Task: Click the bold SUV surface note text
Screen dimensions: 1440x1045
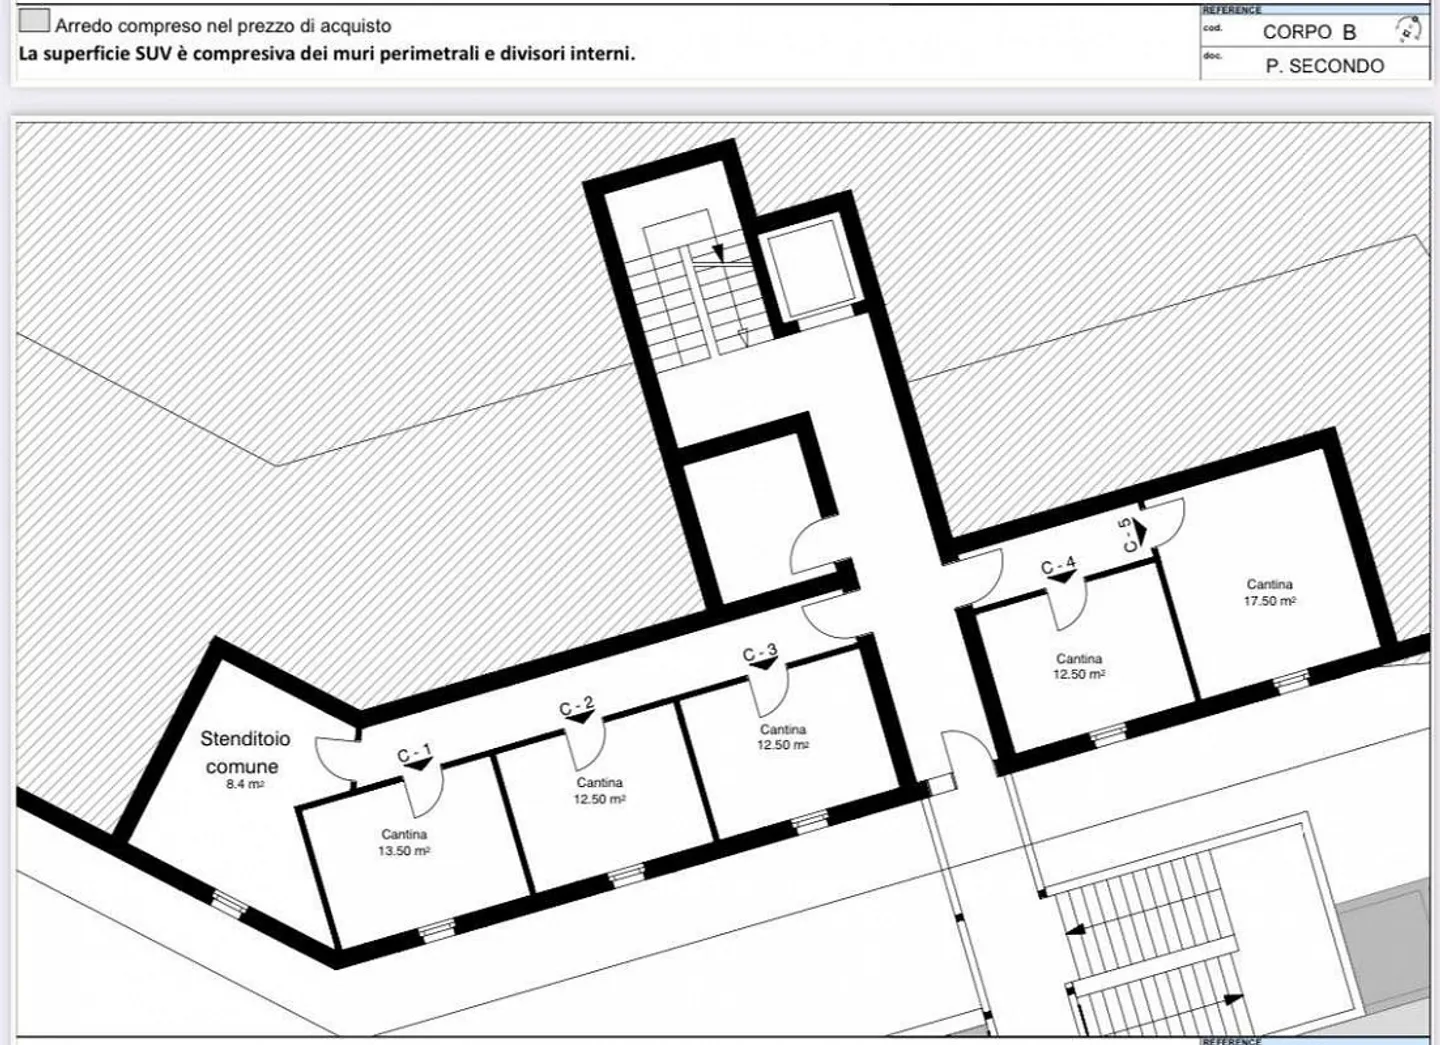Action: pos(326,54)
